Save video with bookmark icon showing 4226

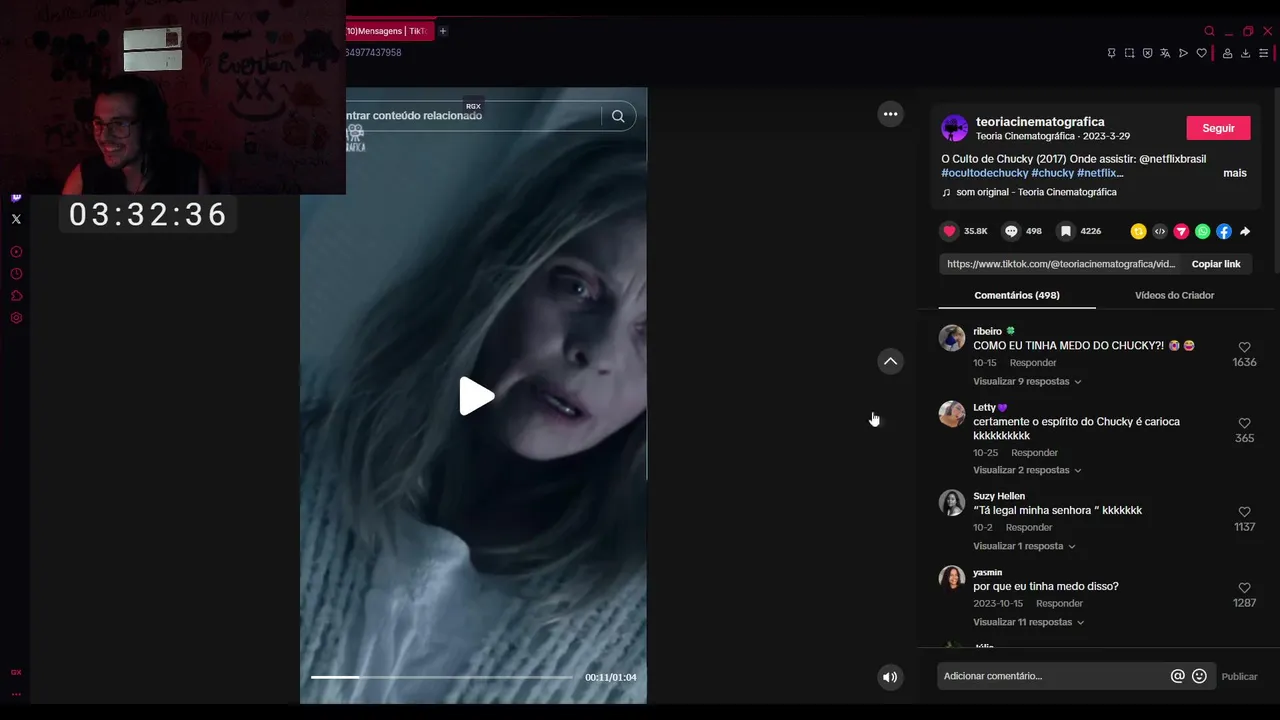1066,231
